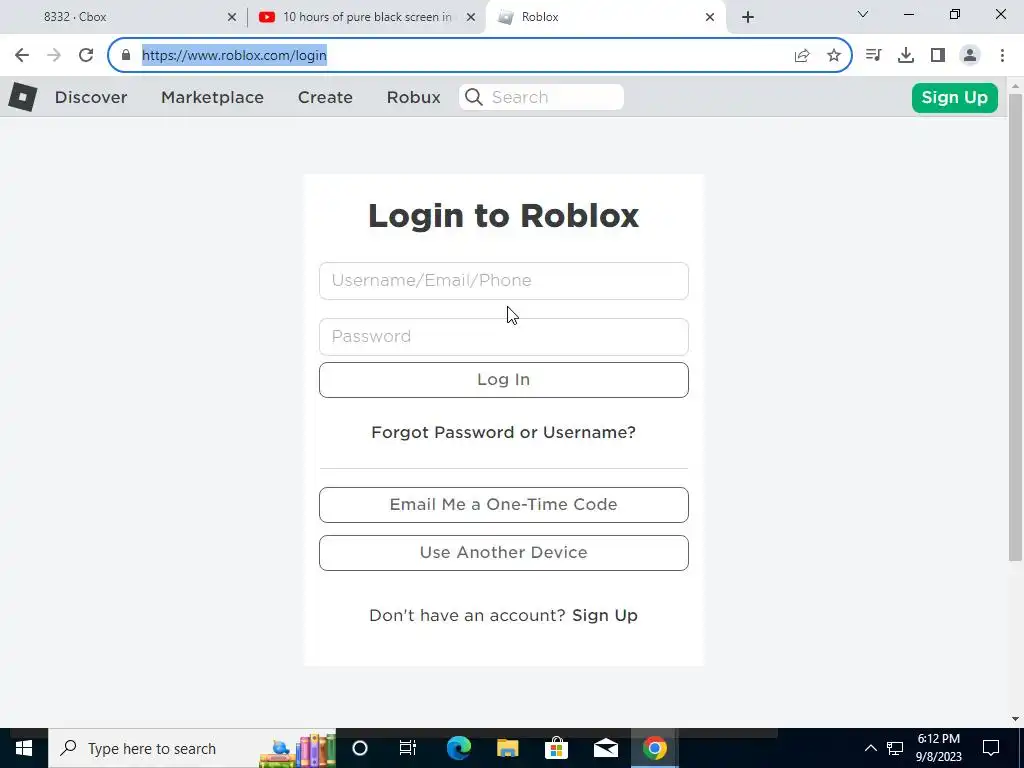This screenshot has height=768, width=1024.
Task: Bookmark this page with star icon
Action: [x=834, y=56]
